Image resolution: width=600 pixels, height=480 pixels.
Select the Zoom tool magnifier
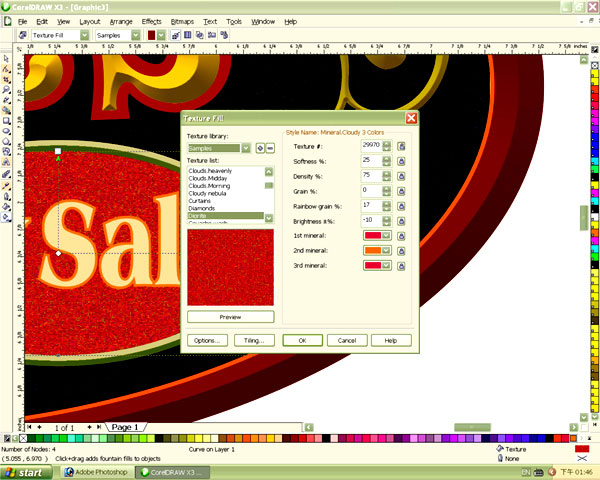[x=6, y=90]
